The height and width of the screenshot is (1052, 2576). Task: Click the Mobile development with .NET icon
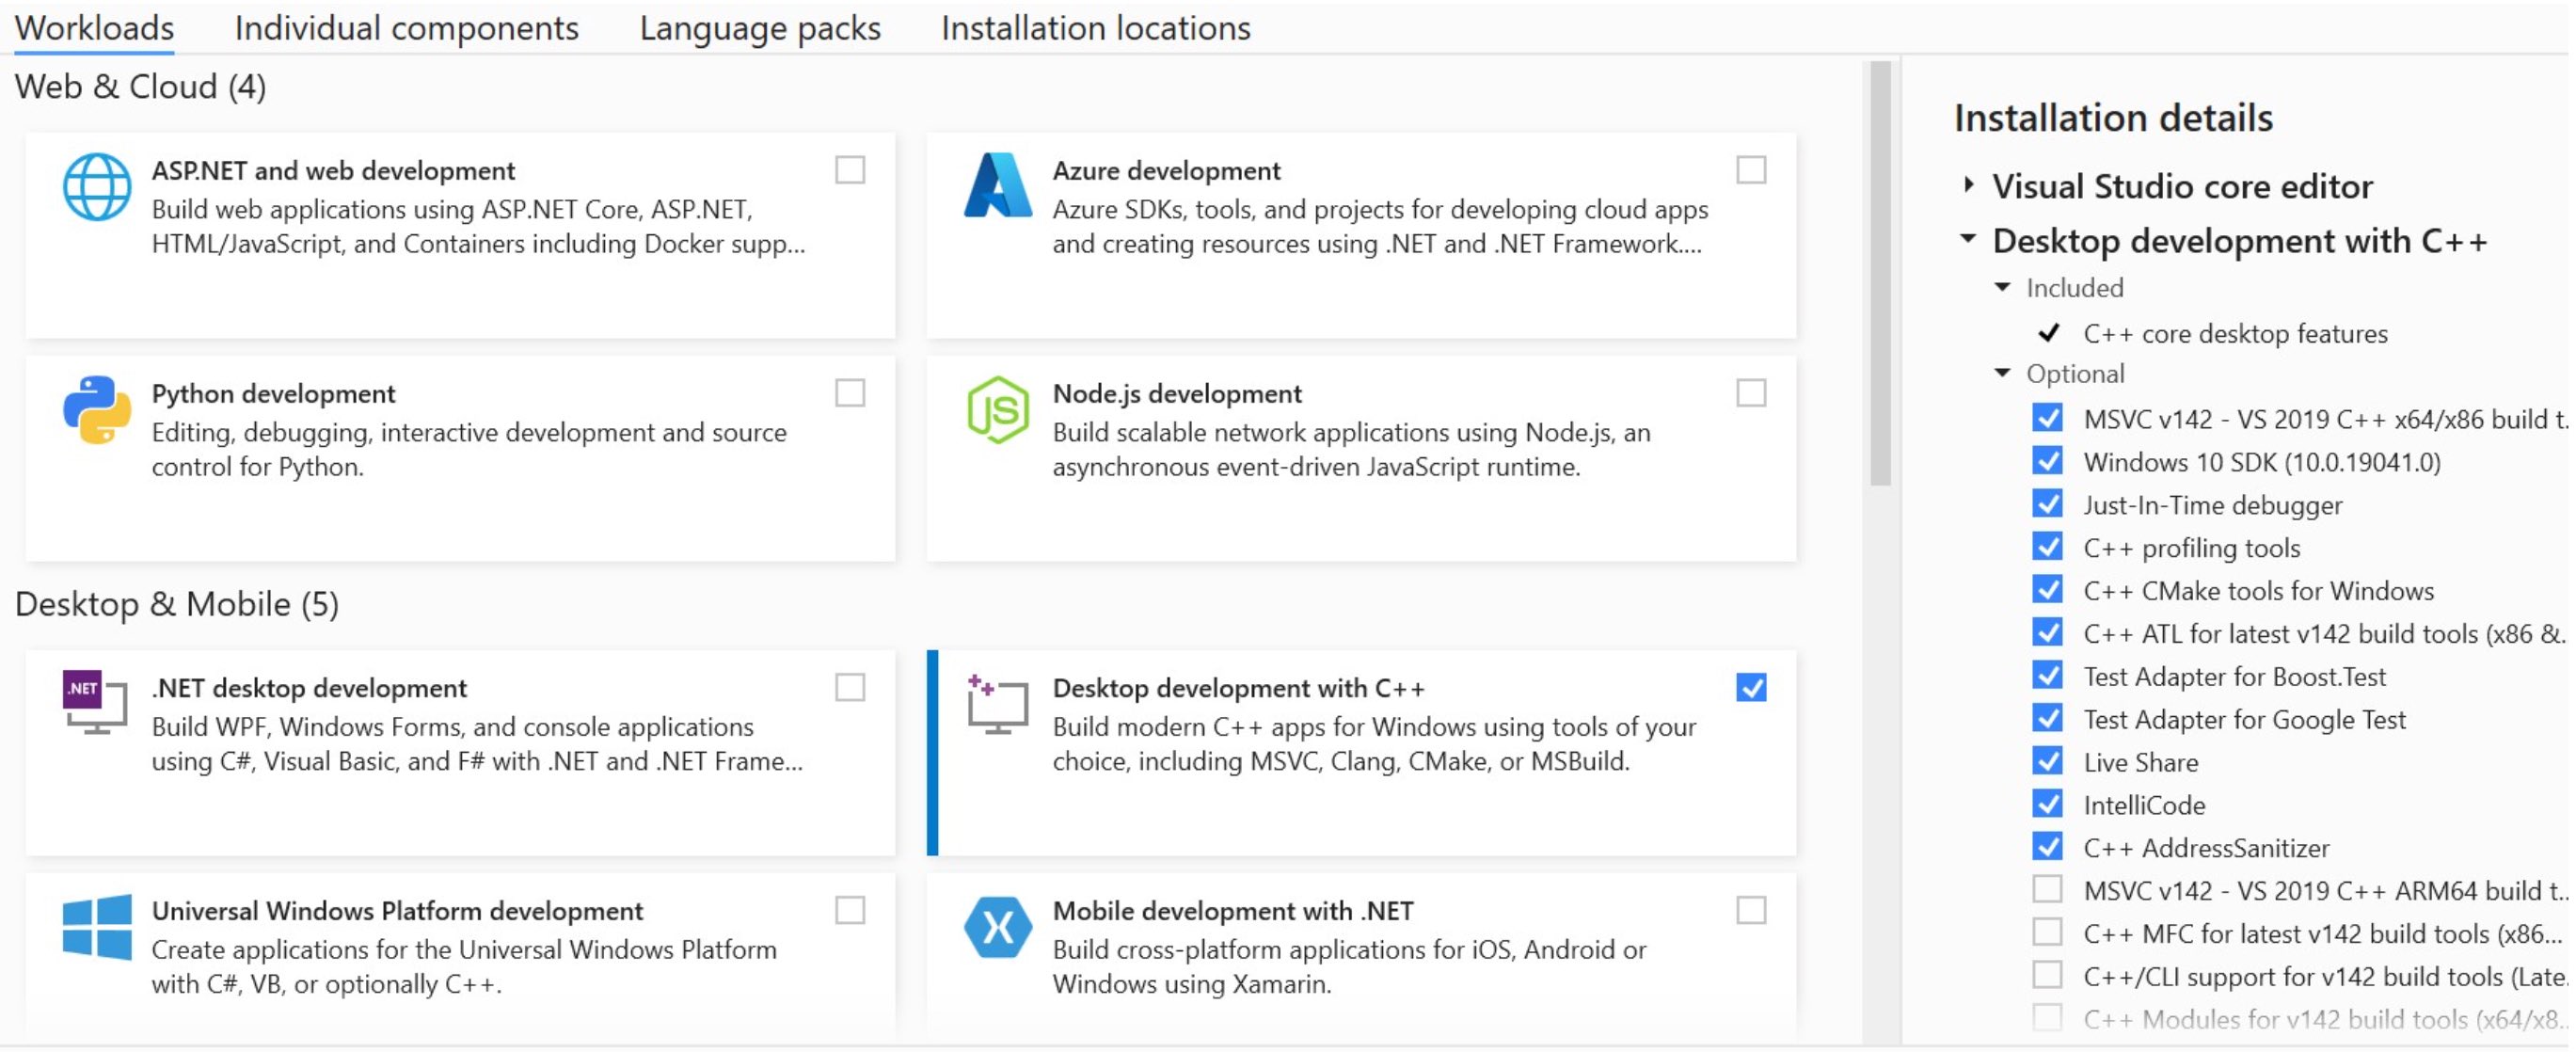click(x=997, y=928)
